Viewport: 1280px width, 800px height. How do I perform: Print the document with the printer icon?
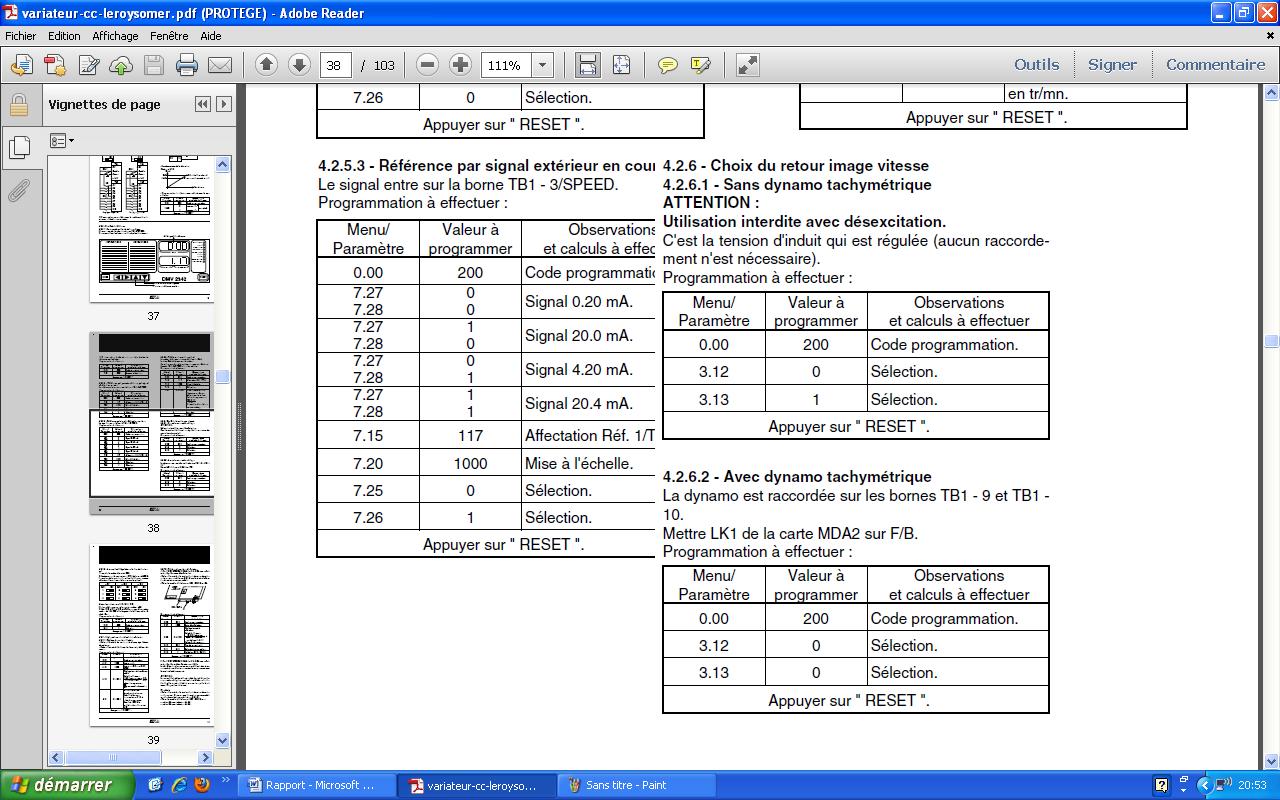pyautogui.click(x=187, y=66)
